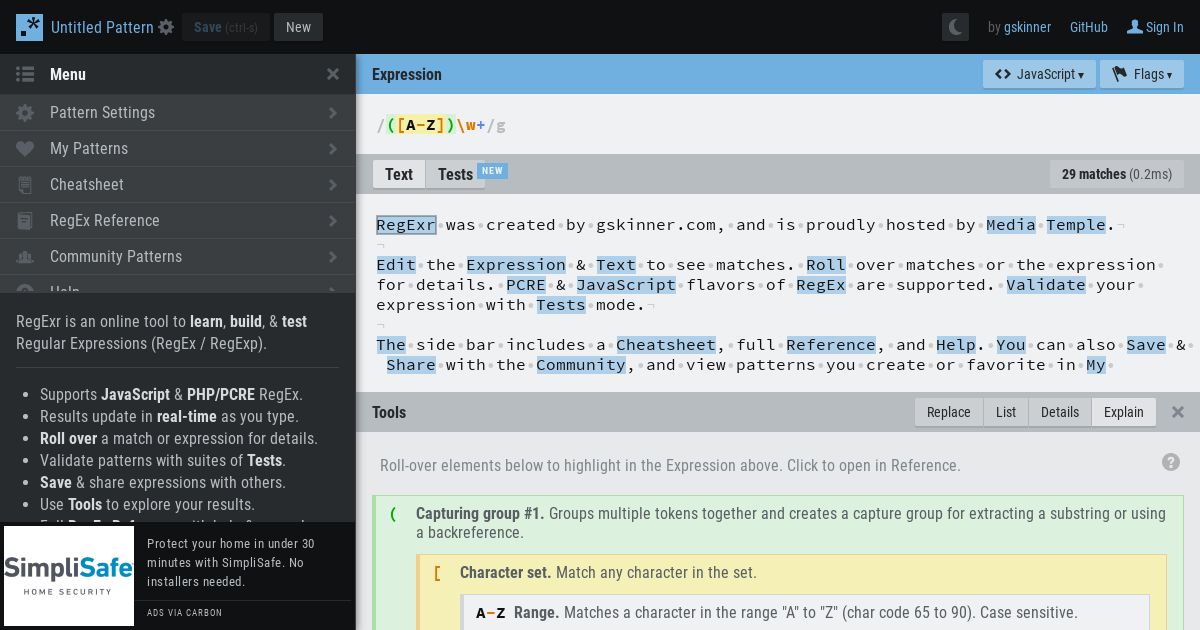Image resolution: width=1200 pixels, height=630 pixels.
Task: Expand Community Patterns chevron
Action: click(x=333, y=257)
